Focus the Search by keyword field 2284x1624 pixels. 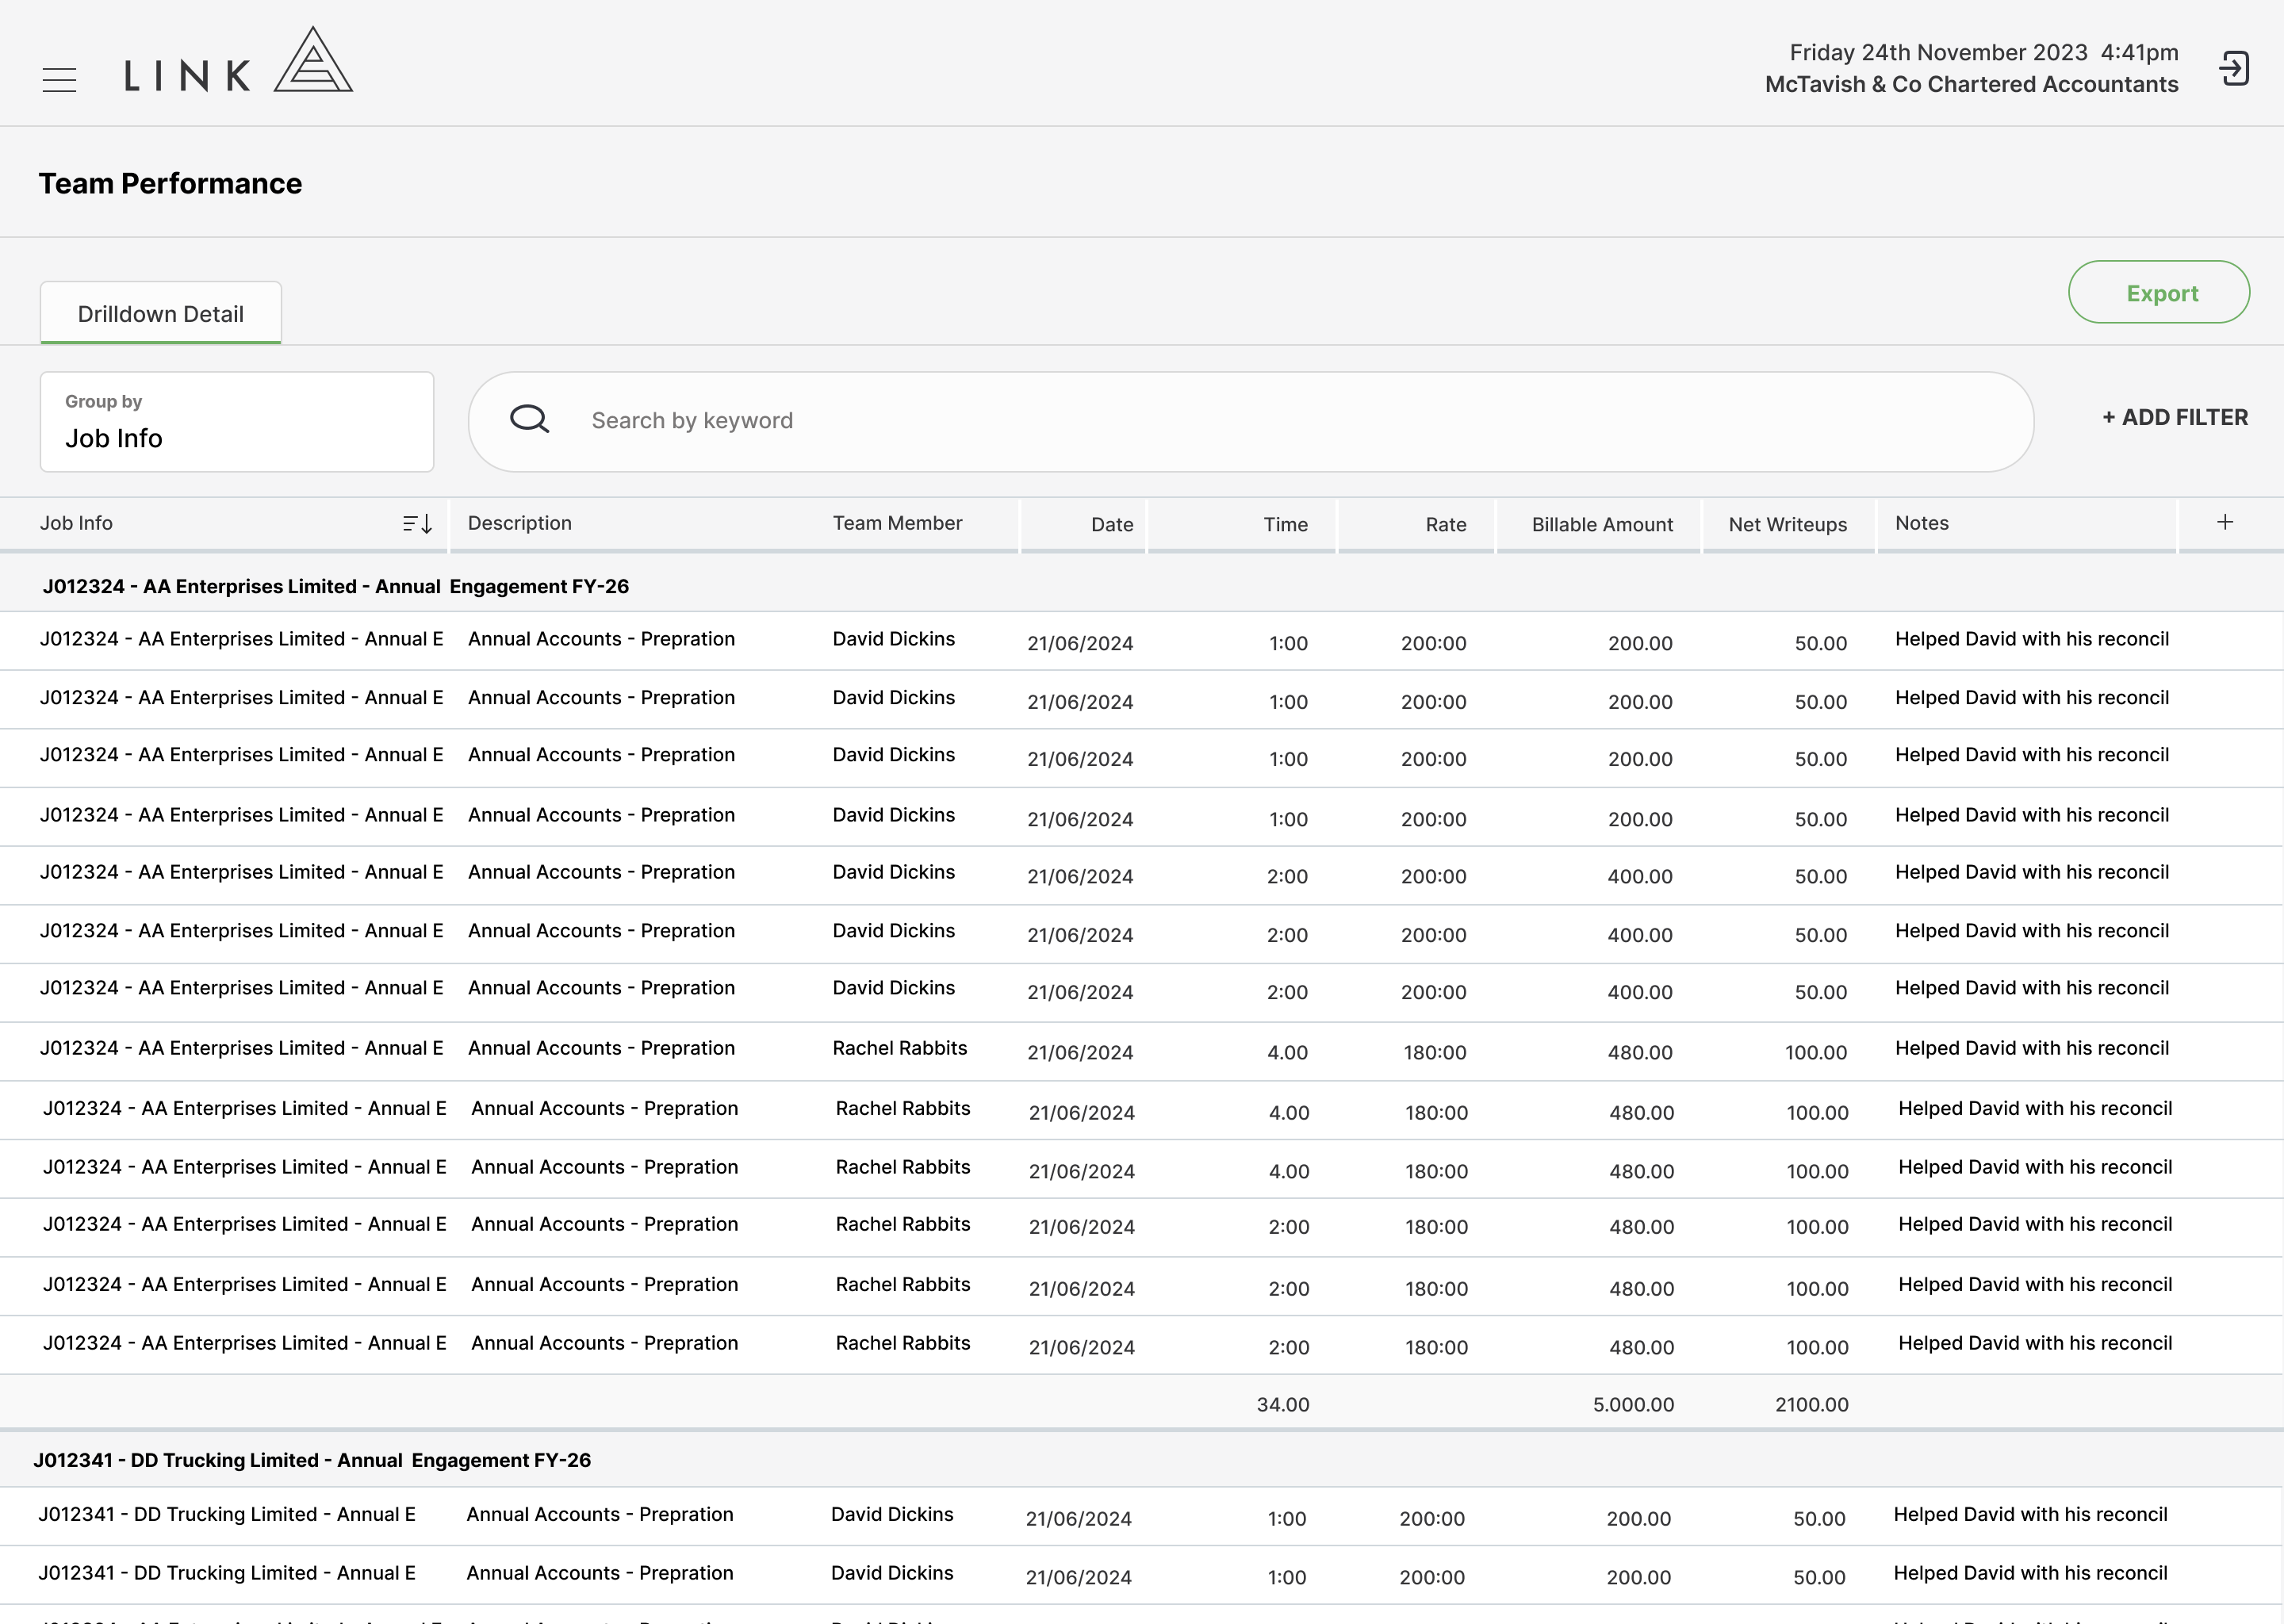pyautogui.click(x=1251, y=421)
